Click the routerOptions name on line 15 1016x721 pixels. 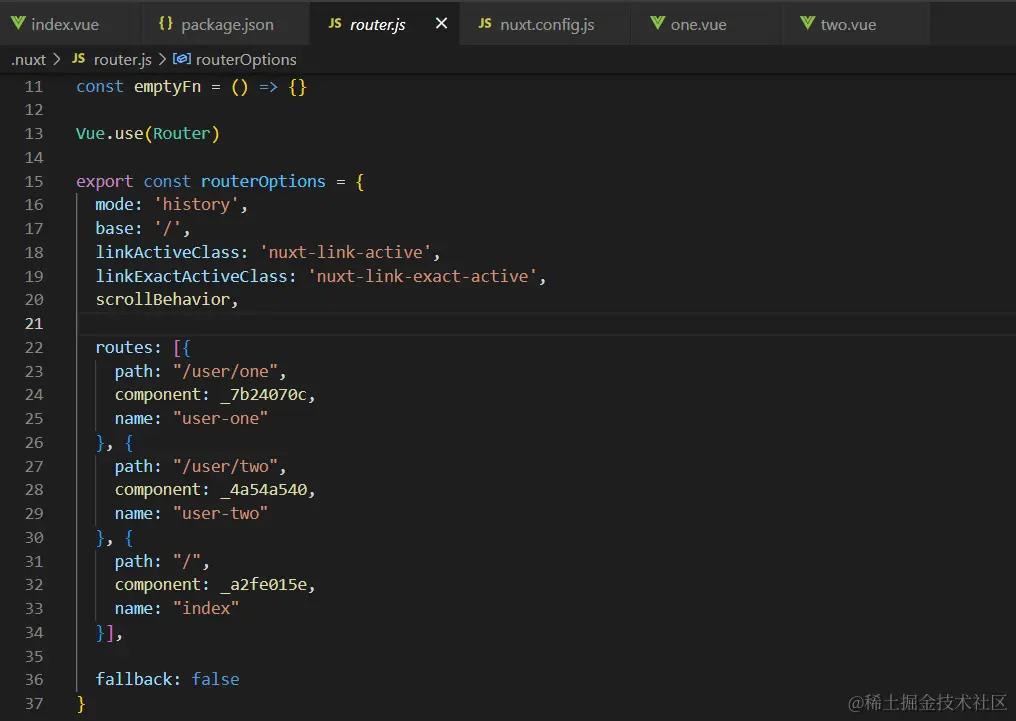263,181
